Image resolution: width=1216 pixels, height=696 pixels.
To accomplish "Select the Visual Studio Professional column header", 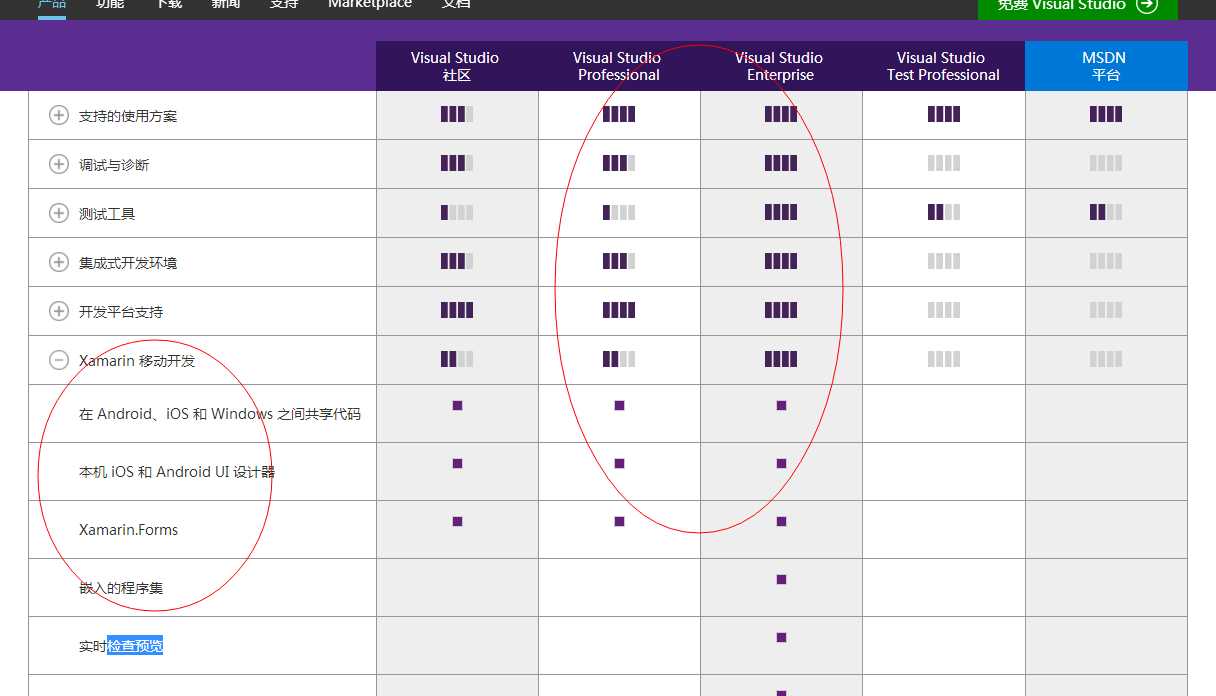I will 619,66.
